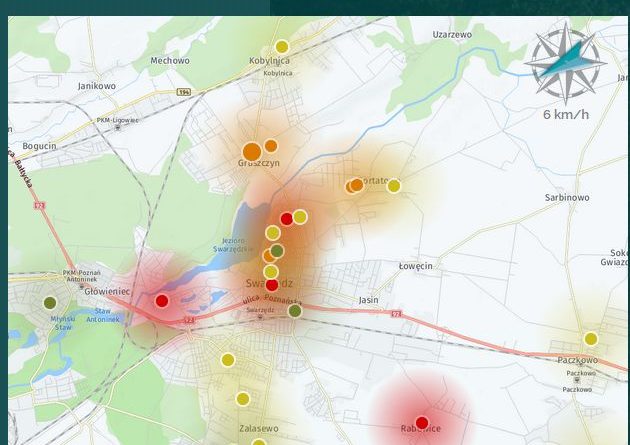Image resolution: width=630 pixels, height=445 pixels.
Task: Select the PKM-Ligowiec station label
Action: click(118, 120)
